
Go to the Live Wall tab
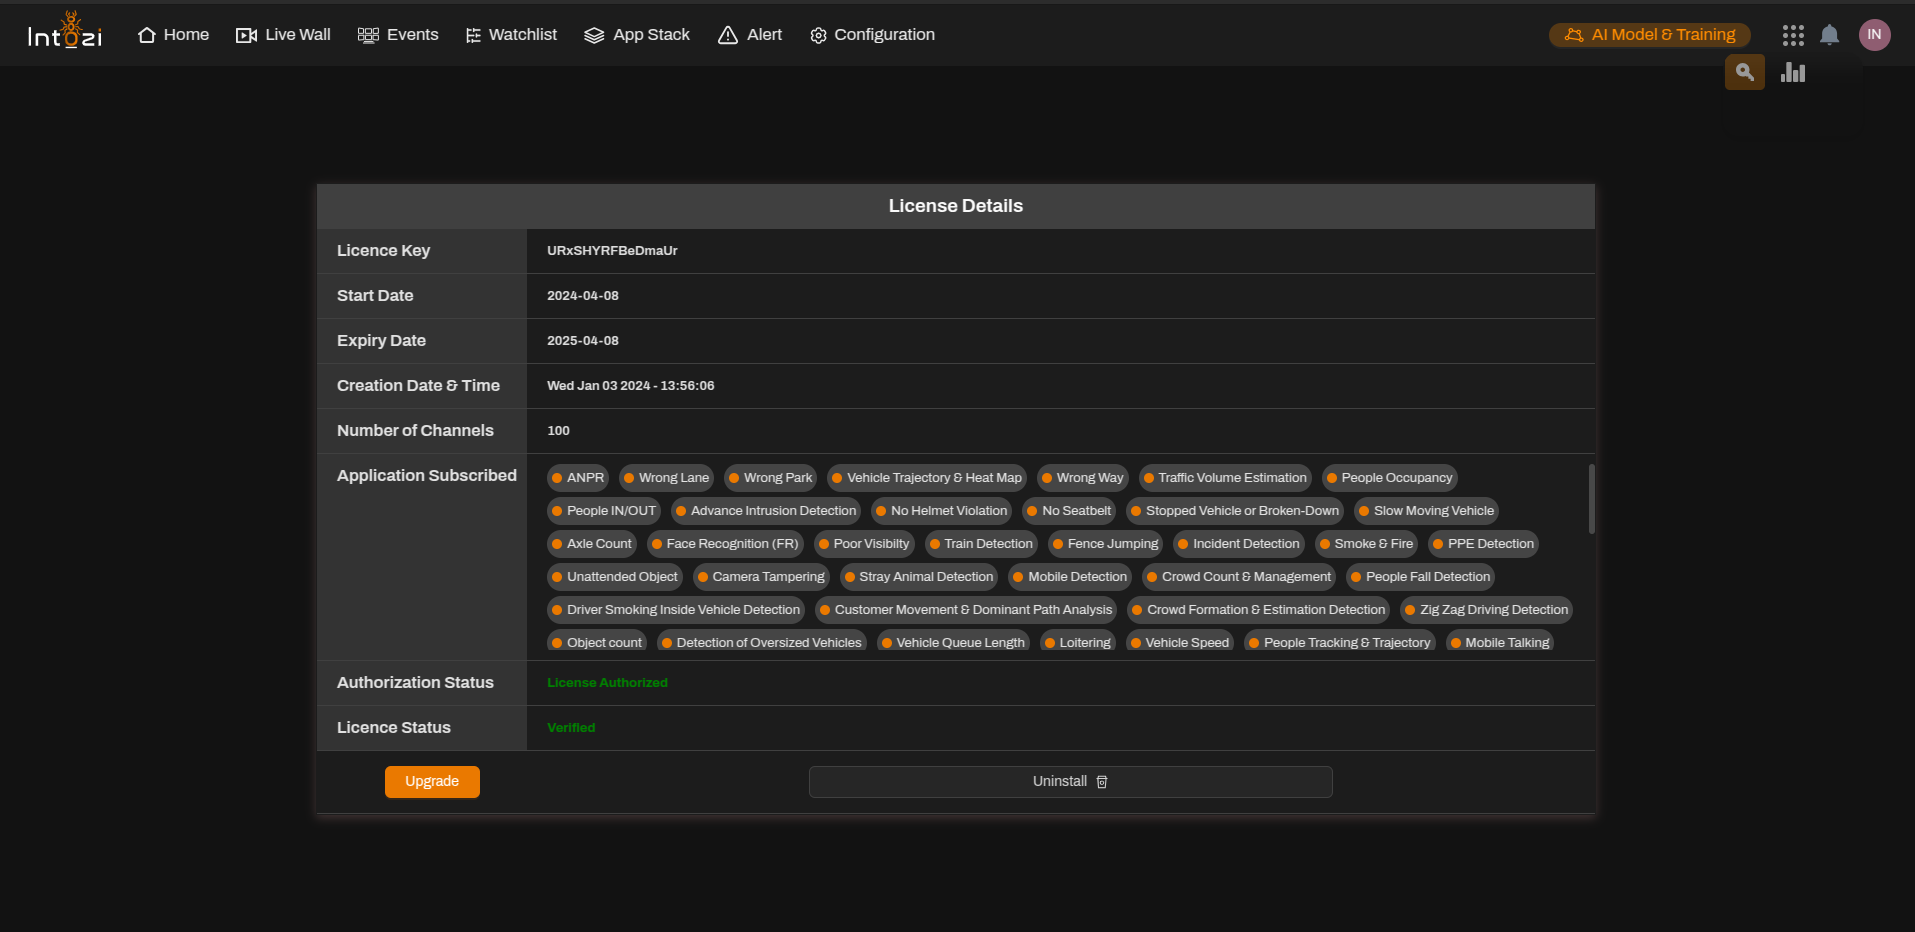[x=283, y=35]
